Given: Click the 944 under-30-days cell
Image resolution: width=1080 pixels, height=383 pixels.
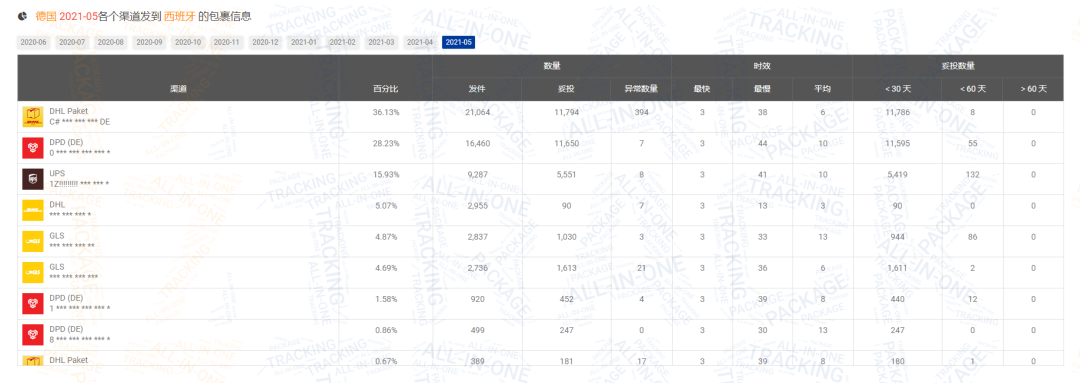Looking at the screenshot, I should pos(897,236).
